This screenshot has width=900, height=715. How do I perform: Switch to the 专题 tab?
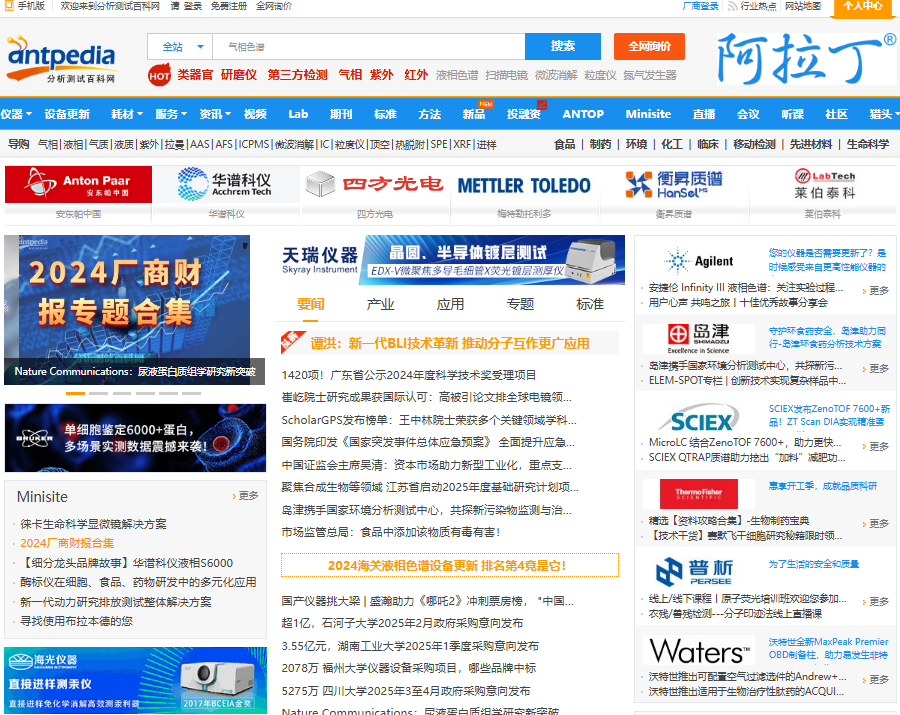[x=520, y=304]
